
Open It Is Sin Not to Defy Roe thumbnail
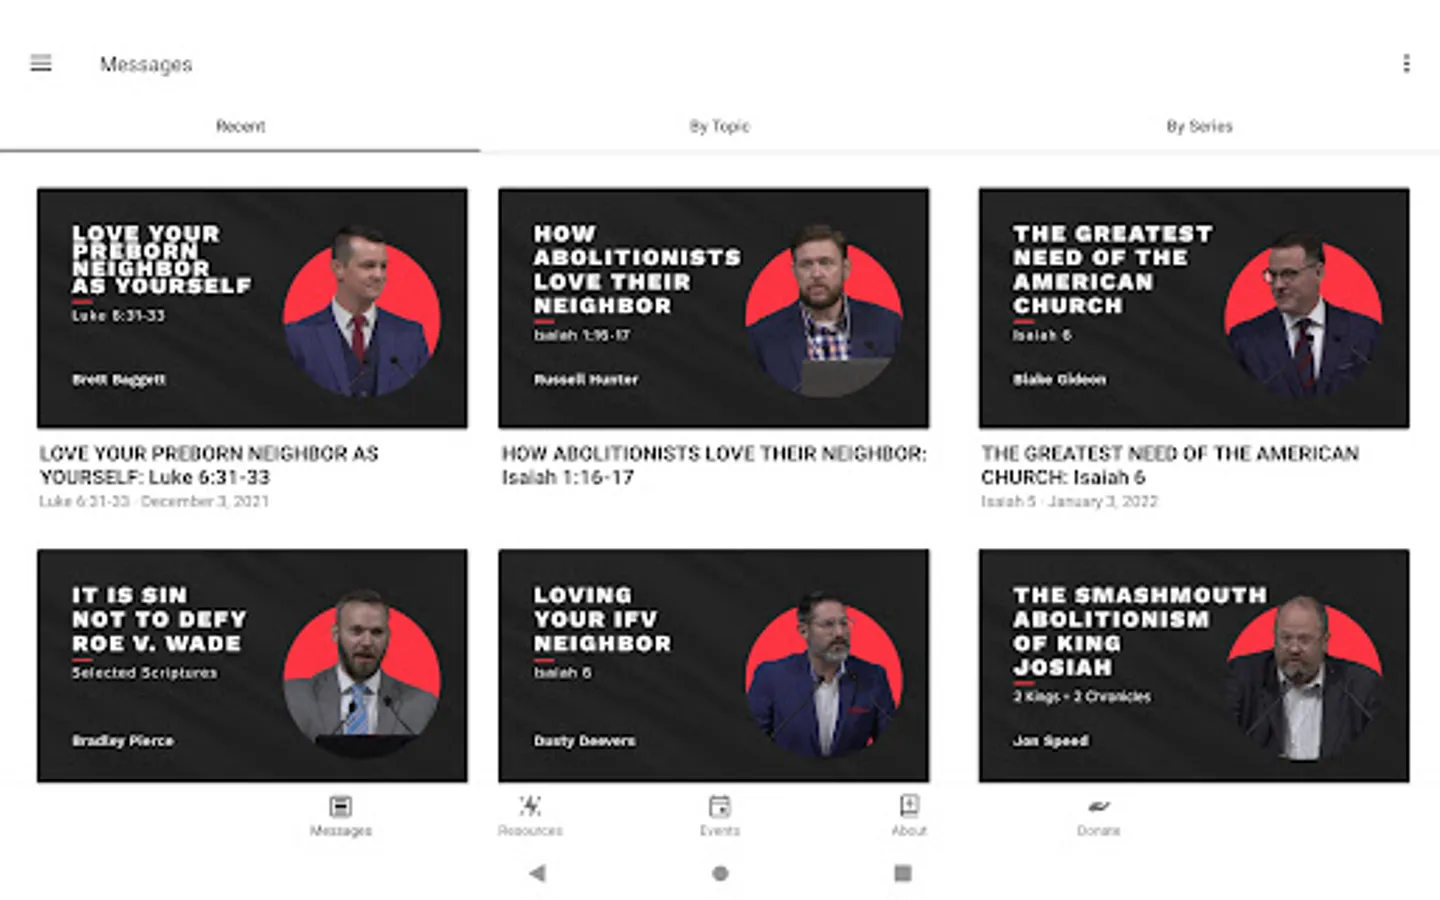pyautogui.click(x=252, y=665)
